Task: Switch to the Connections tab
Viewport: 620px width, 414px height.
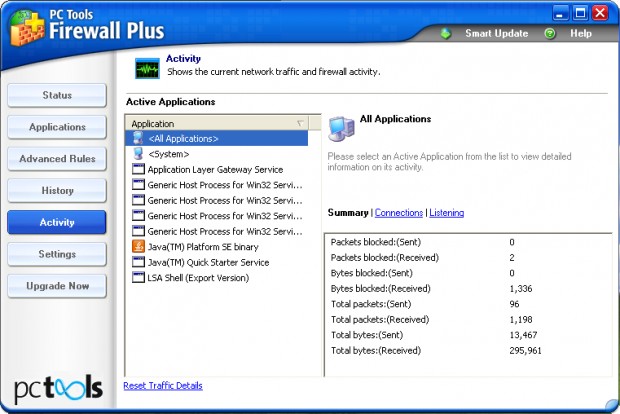Action: coord(398,213)
